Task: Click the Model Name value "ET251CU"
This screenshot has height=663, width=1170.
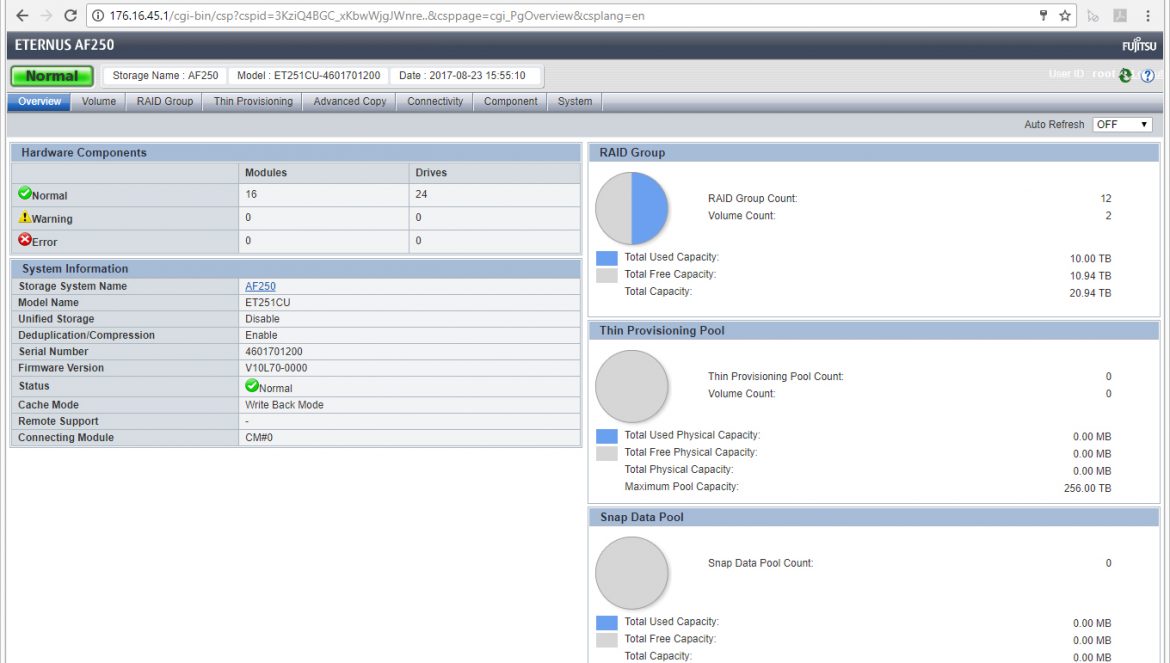Action: tap(268, 303)
